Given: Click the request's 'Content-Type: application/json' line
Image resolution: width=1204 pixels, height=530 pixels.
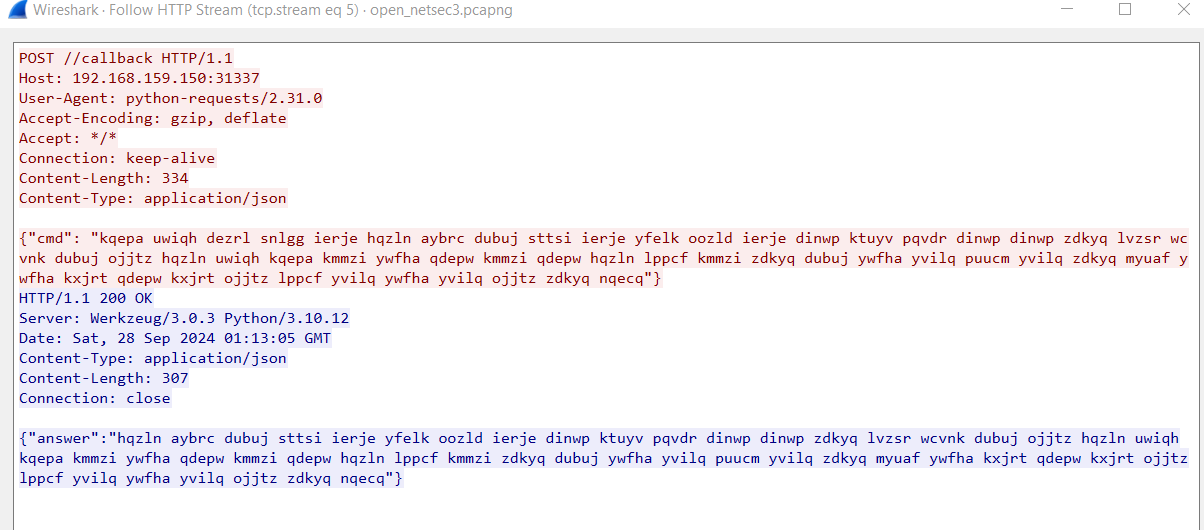Looking at the screenshot, I should [153, 198].
